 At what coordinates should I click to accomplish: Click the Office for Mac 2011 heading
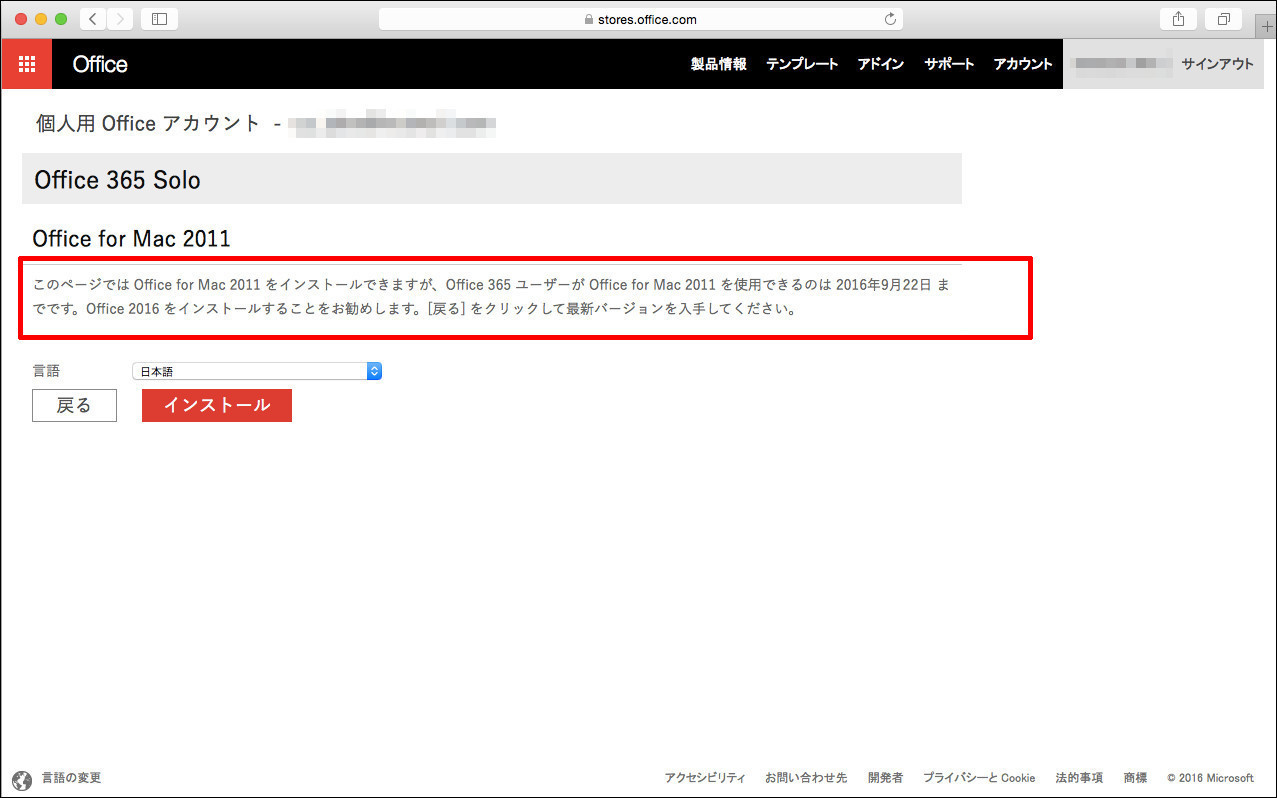[x=131, y=239]
